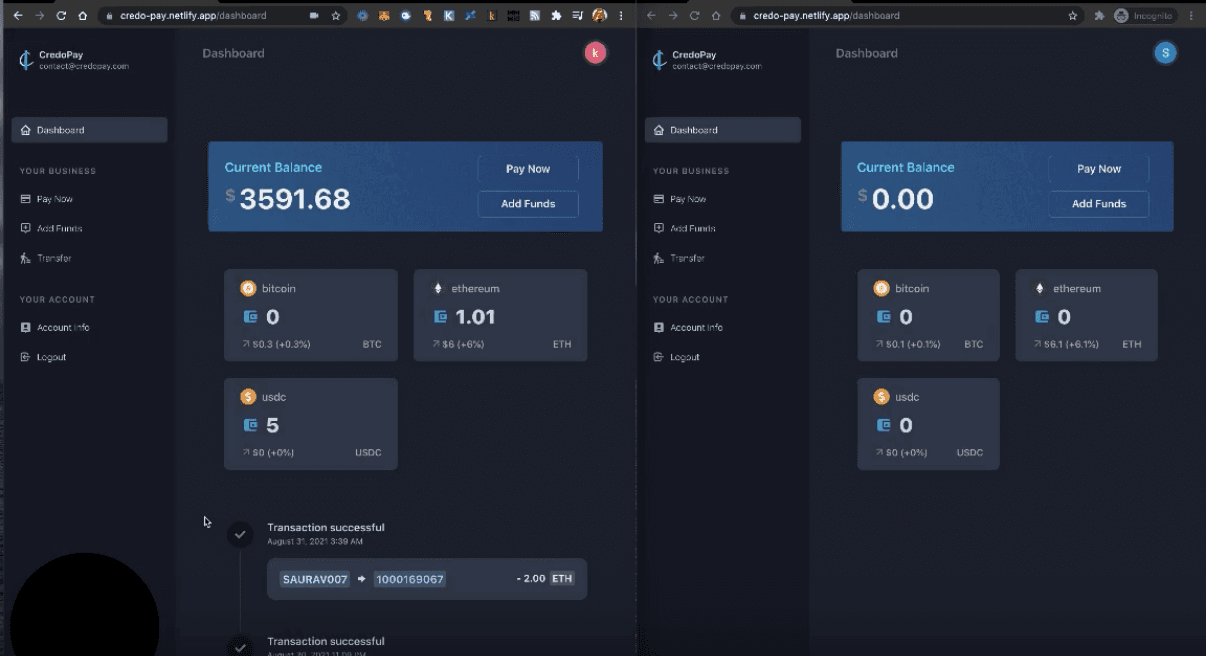Click the Incognito profile indicator
The image size is (1206, 656).
pyautogui.click(x=1145, y=16)
